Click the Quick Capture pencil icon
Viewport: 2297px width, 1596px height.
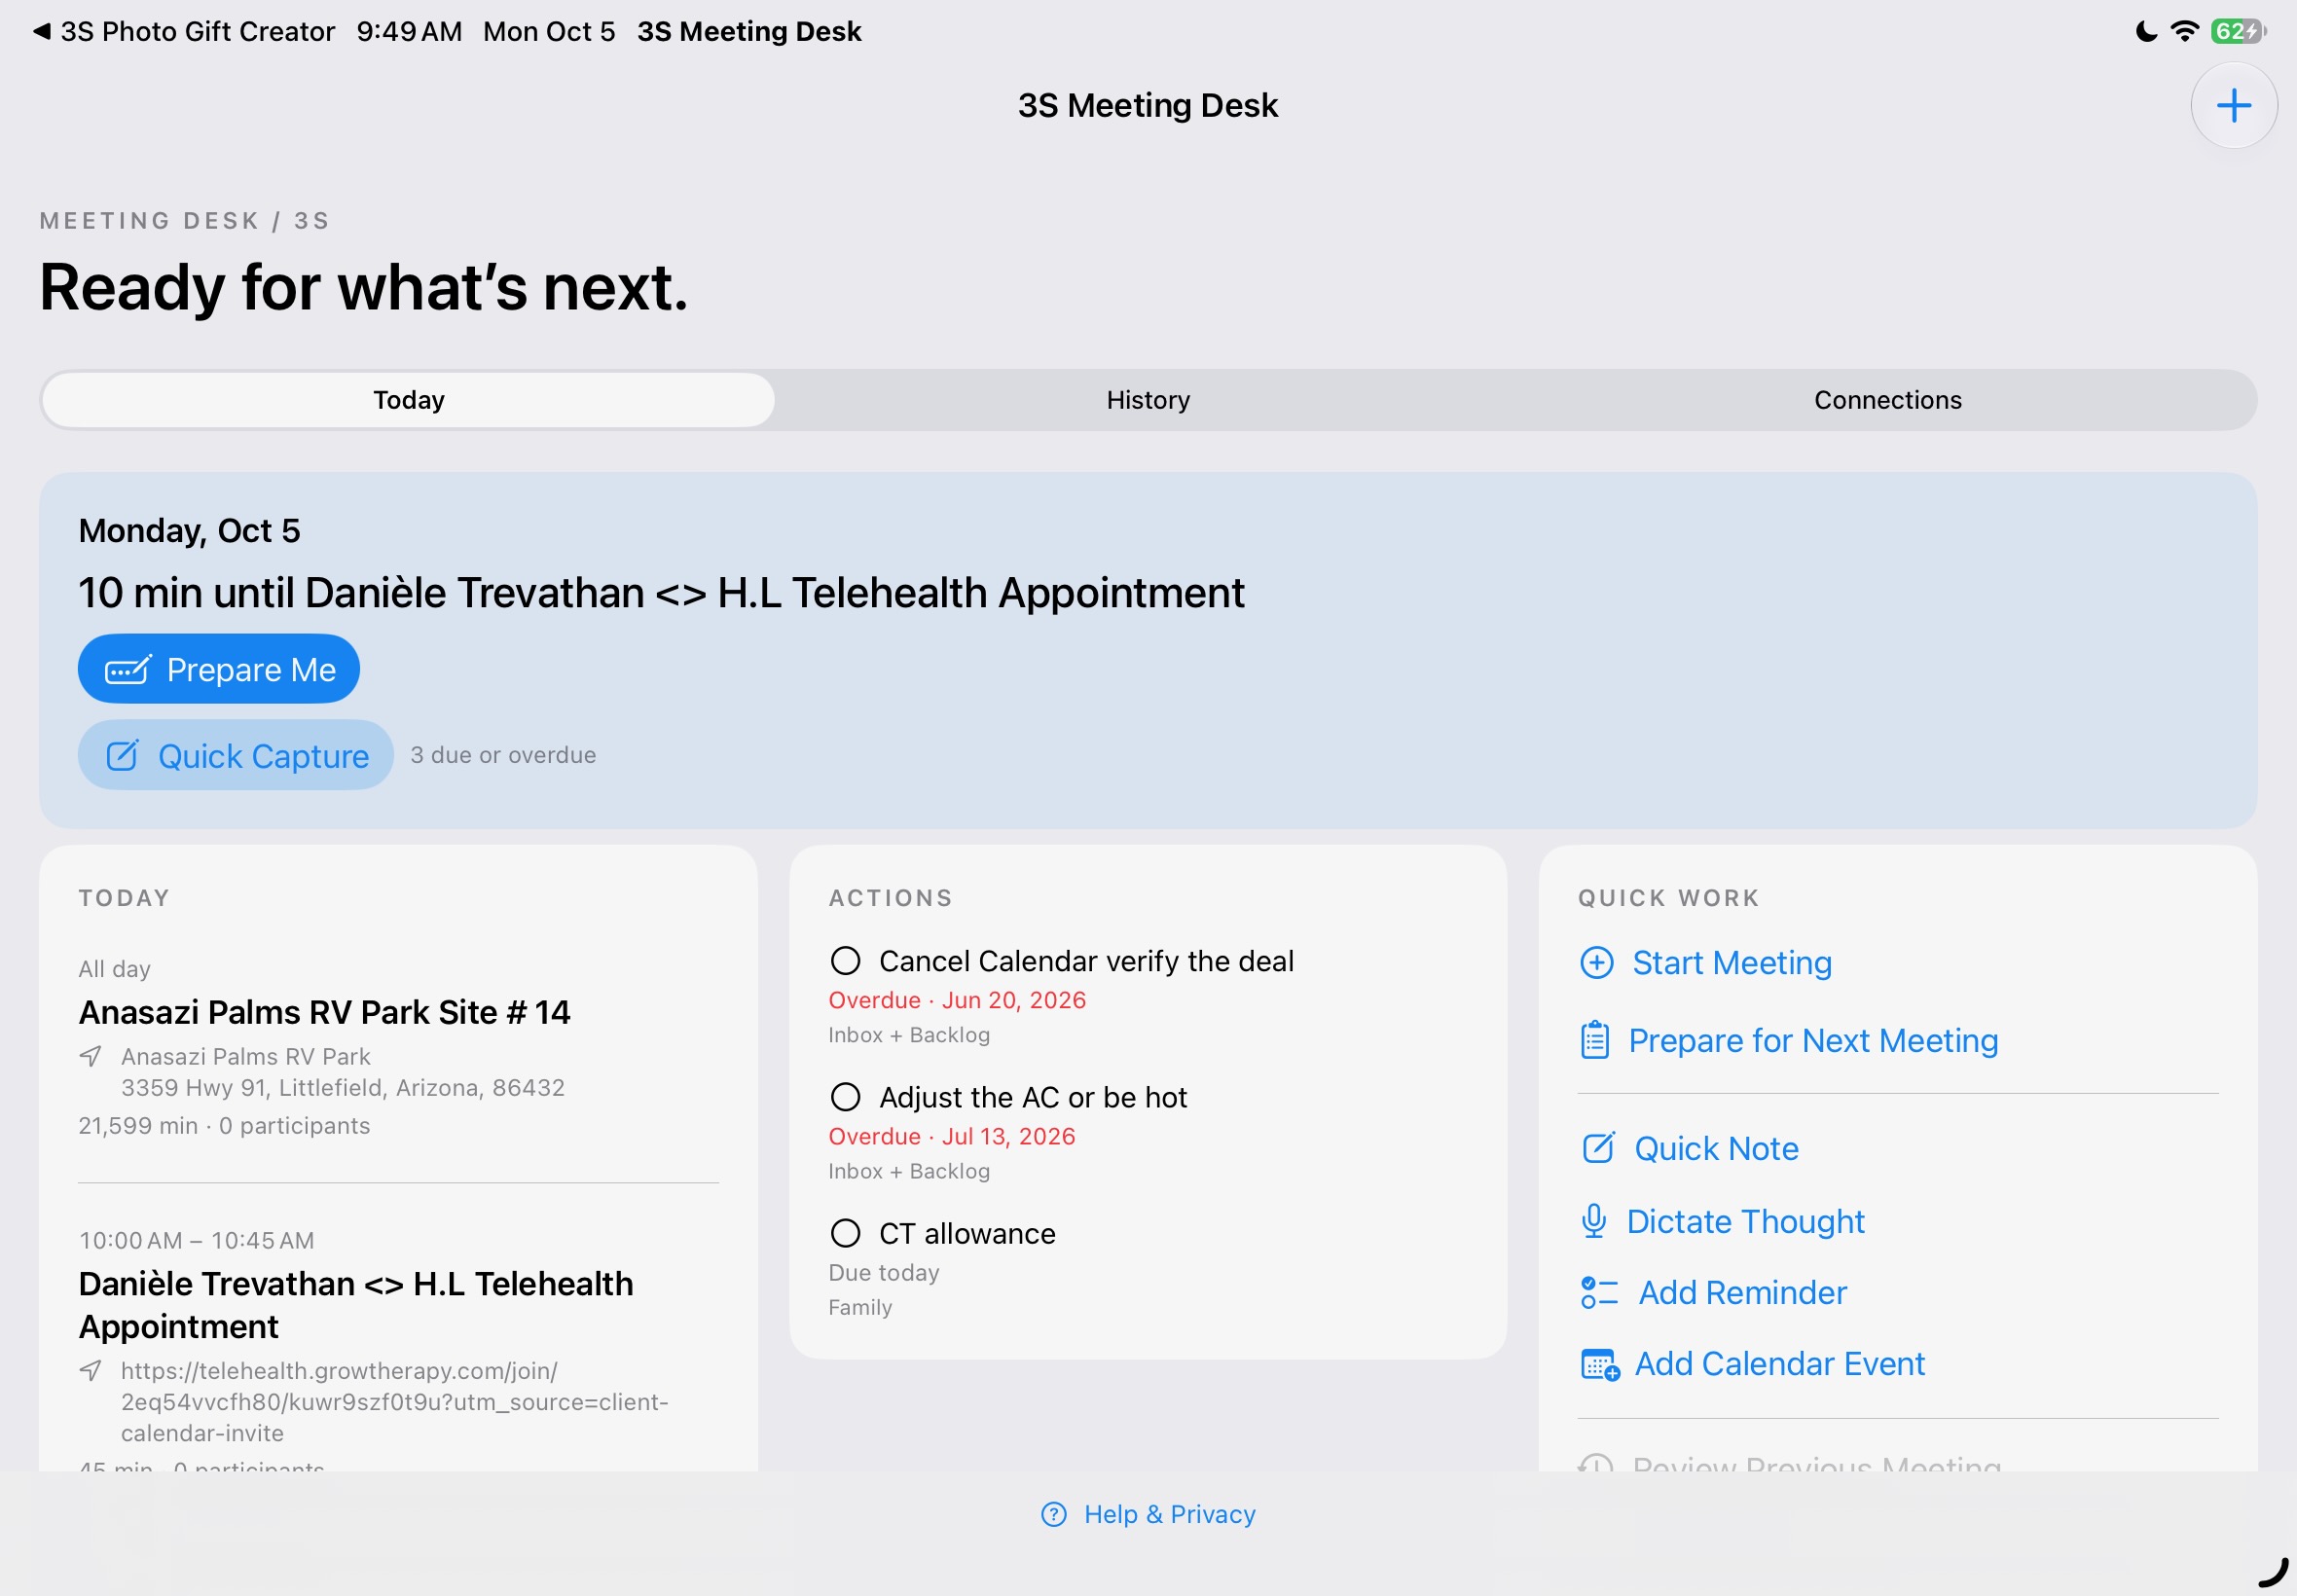(x=122, y=755)
